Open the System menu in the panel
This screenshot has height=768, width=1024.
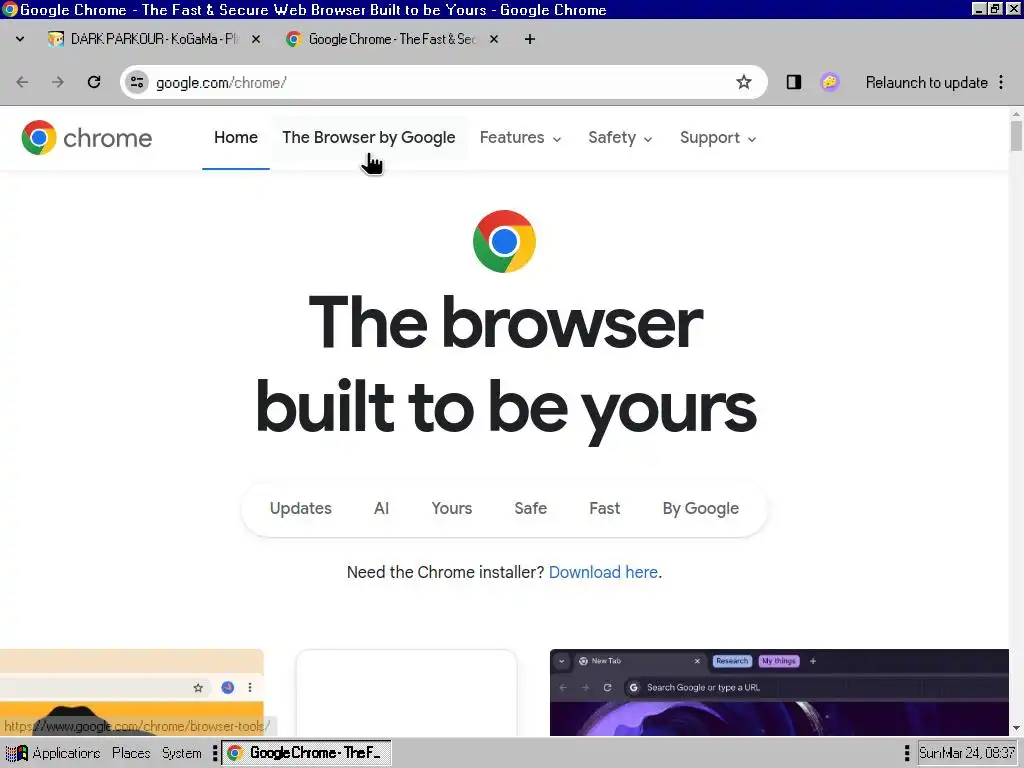coord(182,753)
